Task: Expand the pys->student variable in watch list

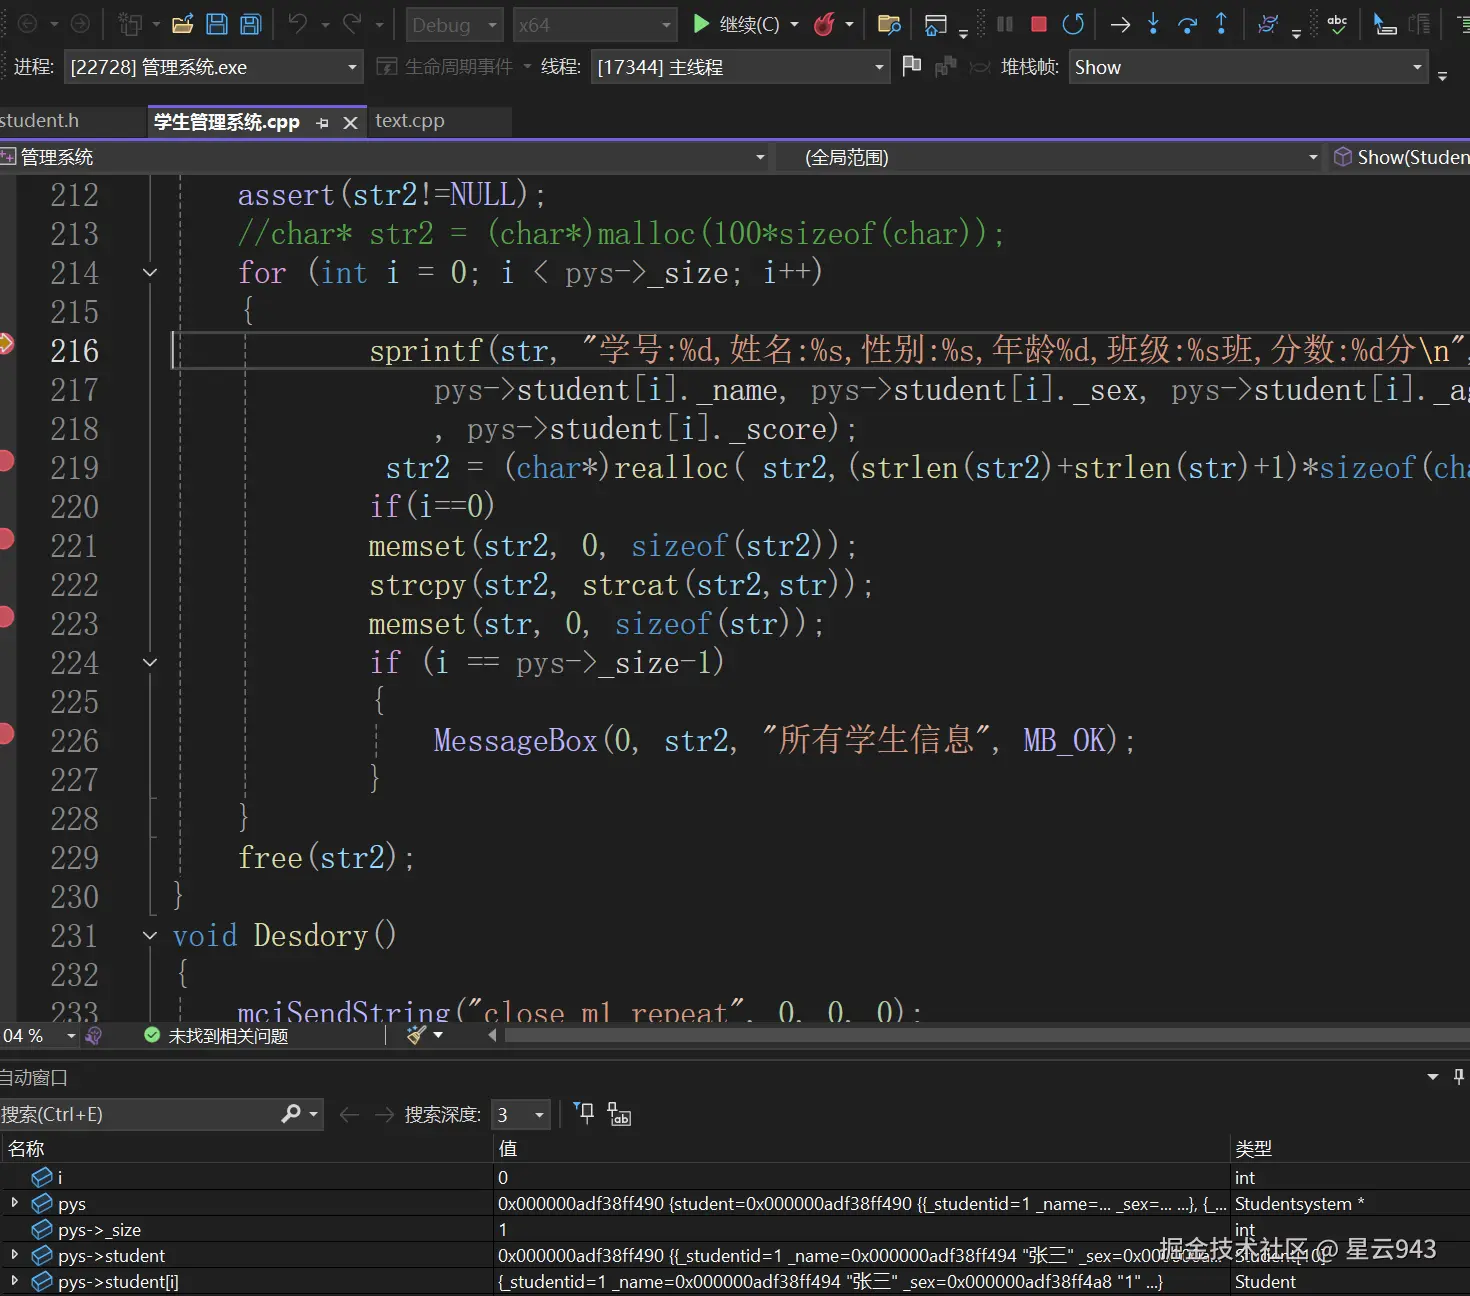Action: (x=14, y=1255)
